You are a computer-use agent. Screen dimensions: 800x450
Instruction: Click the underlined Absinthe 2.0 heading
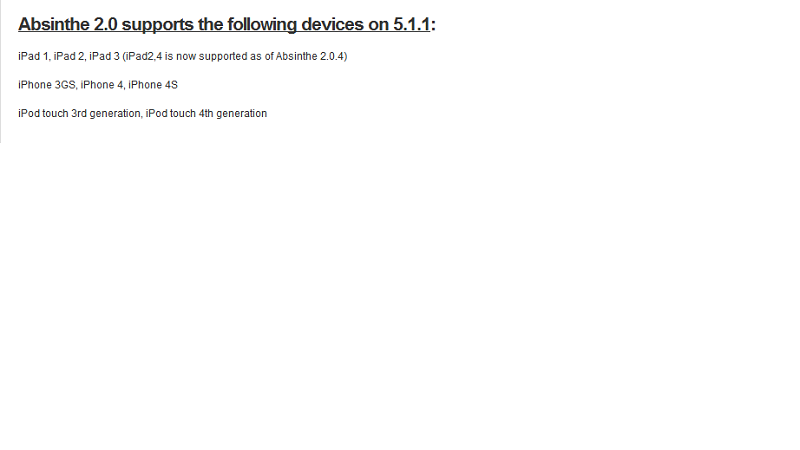pos(224,24)
